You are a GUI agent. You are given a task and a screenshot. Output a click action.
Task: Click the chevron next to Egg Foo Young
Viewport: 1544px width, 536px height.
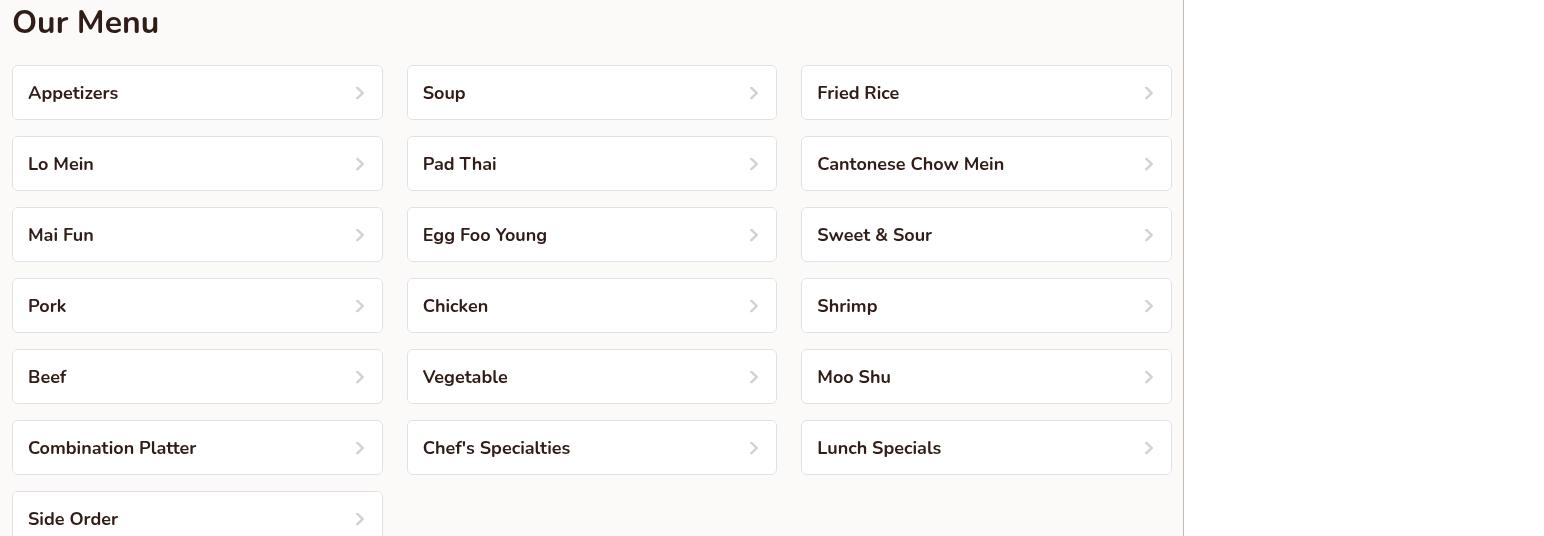754,235
